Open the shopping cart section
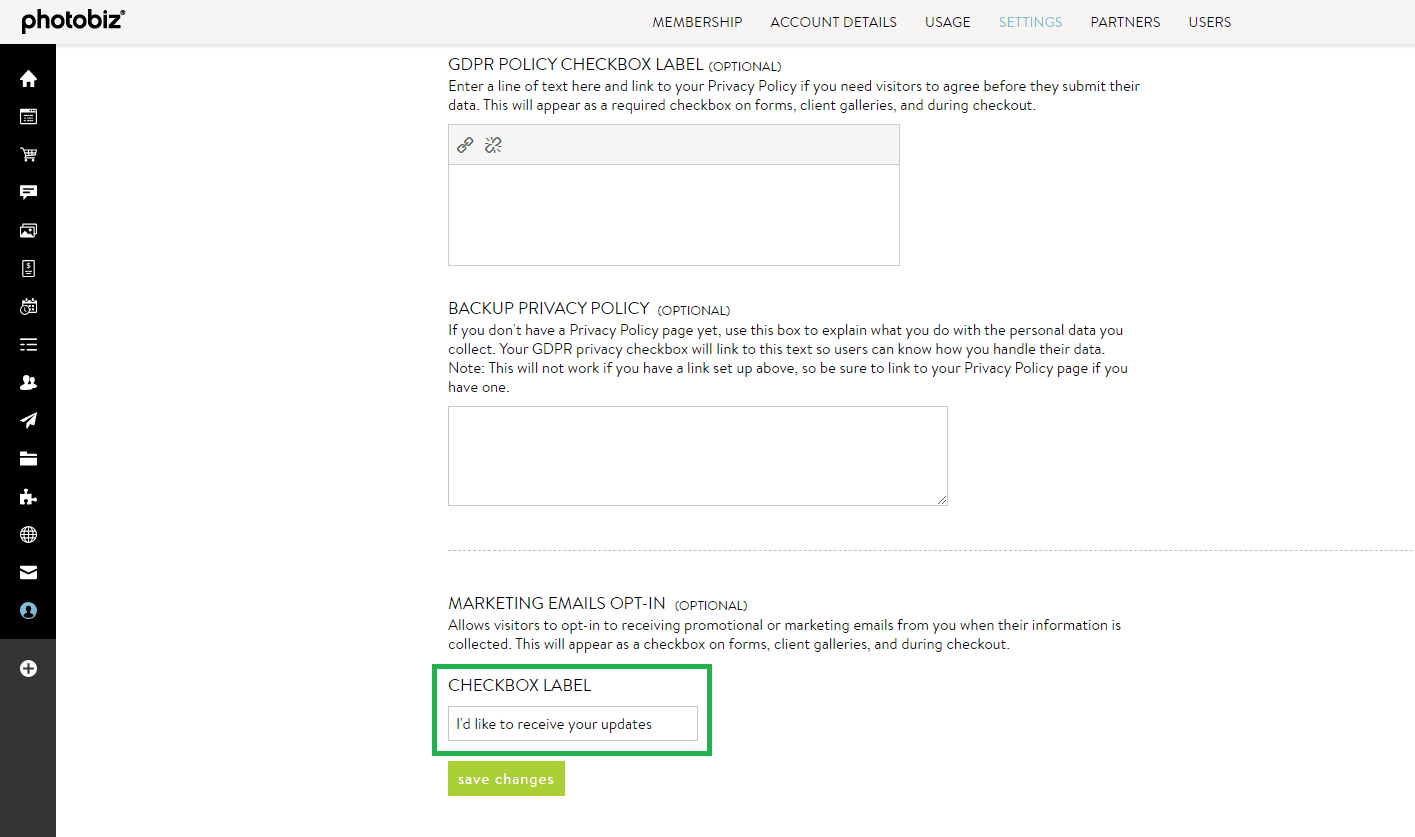Image resolution: width=1415 pixels, height=837 pixels. tap(27, 154)
